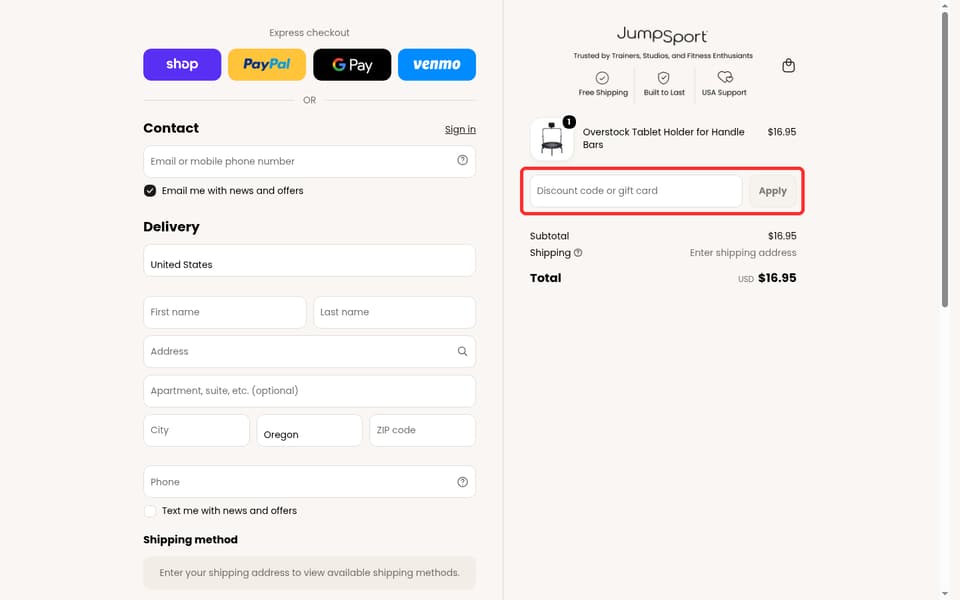960x600 pixels.
Task: Show shipping info help icon
Action: 578,253
